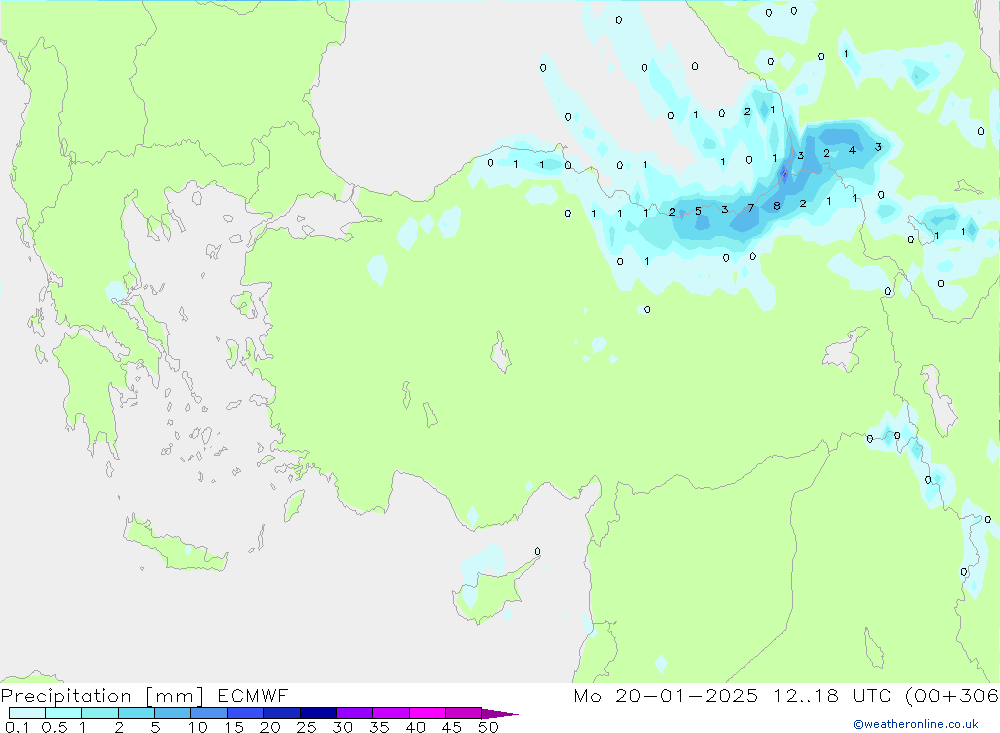Select the 2–5 mm legend color block
Viewport: 1000px width, 733px height.
(136, 713)
